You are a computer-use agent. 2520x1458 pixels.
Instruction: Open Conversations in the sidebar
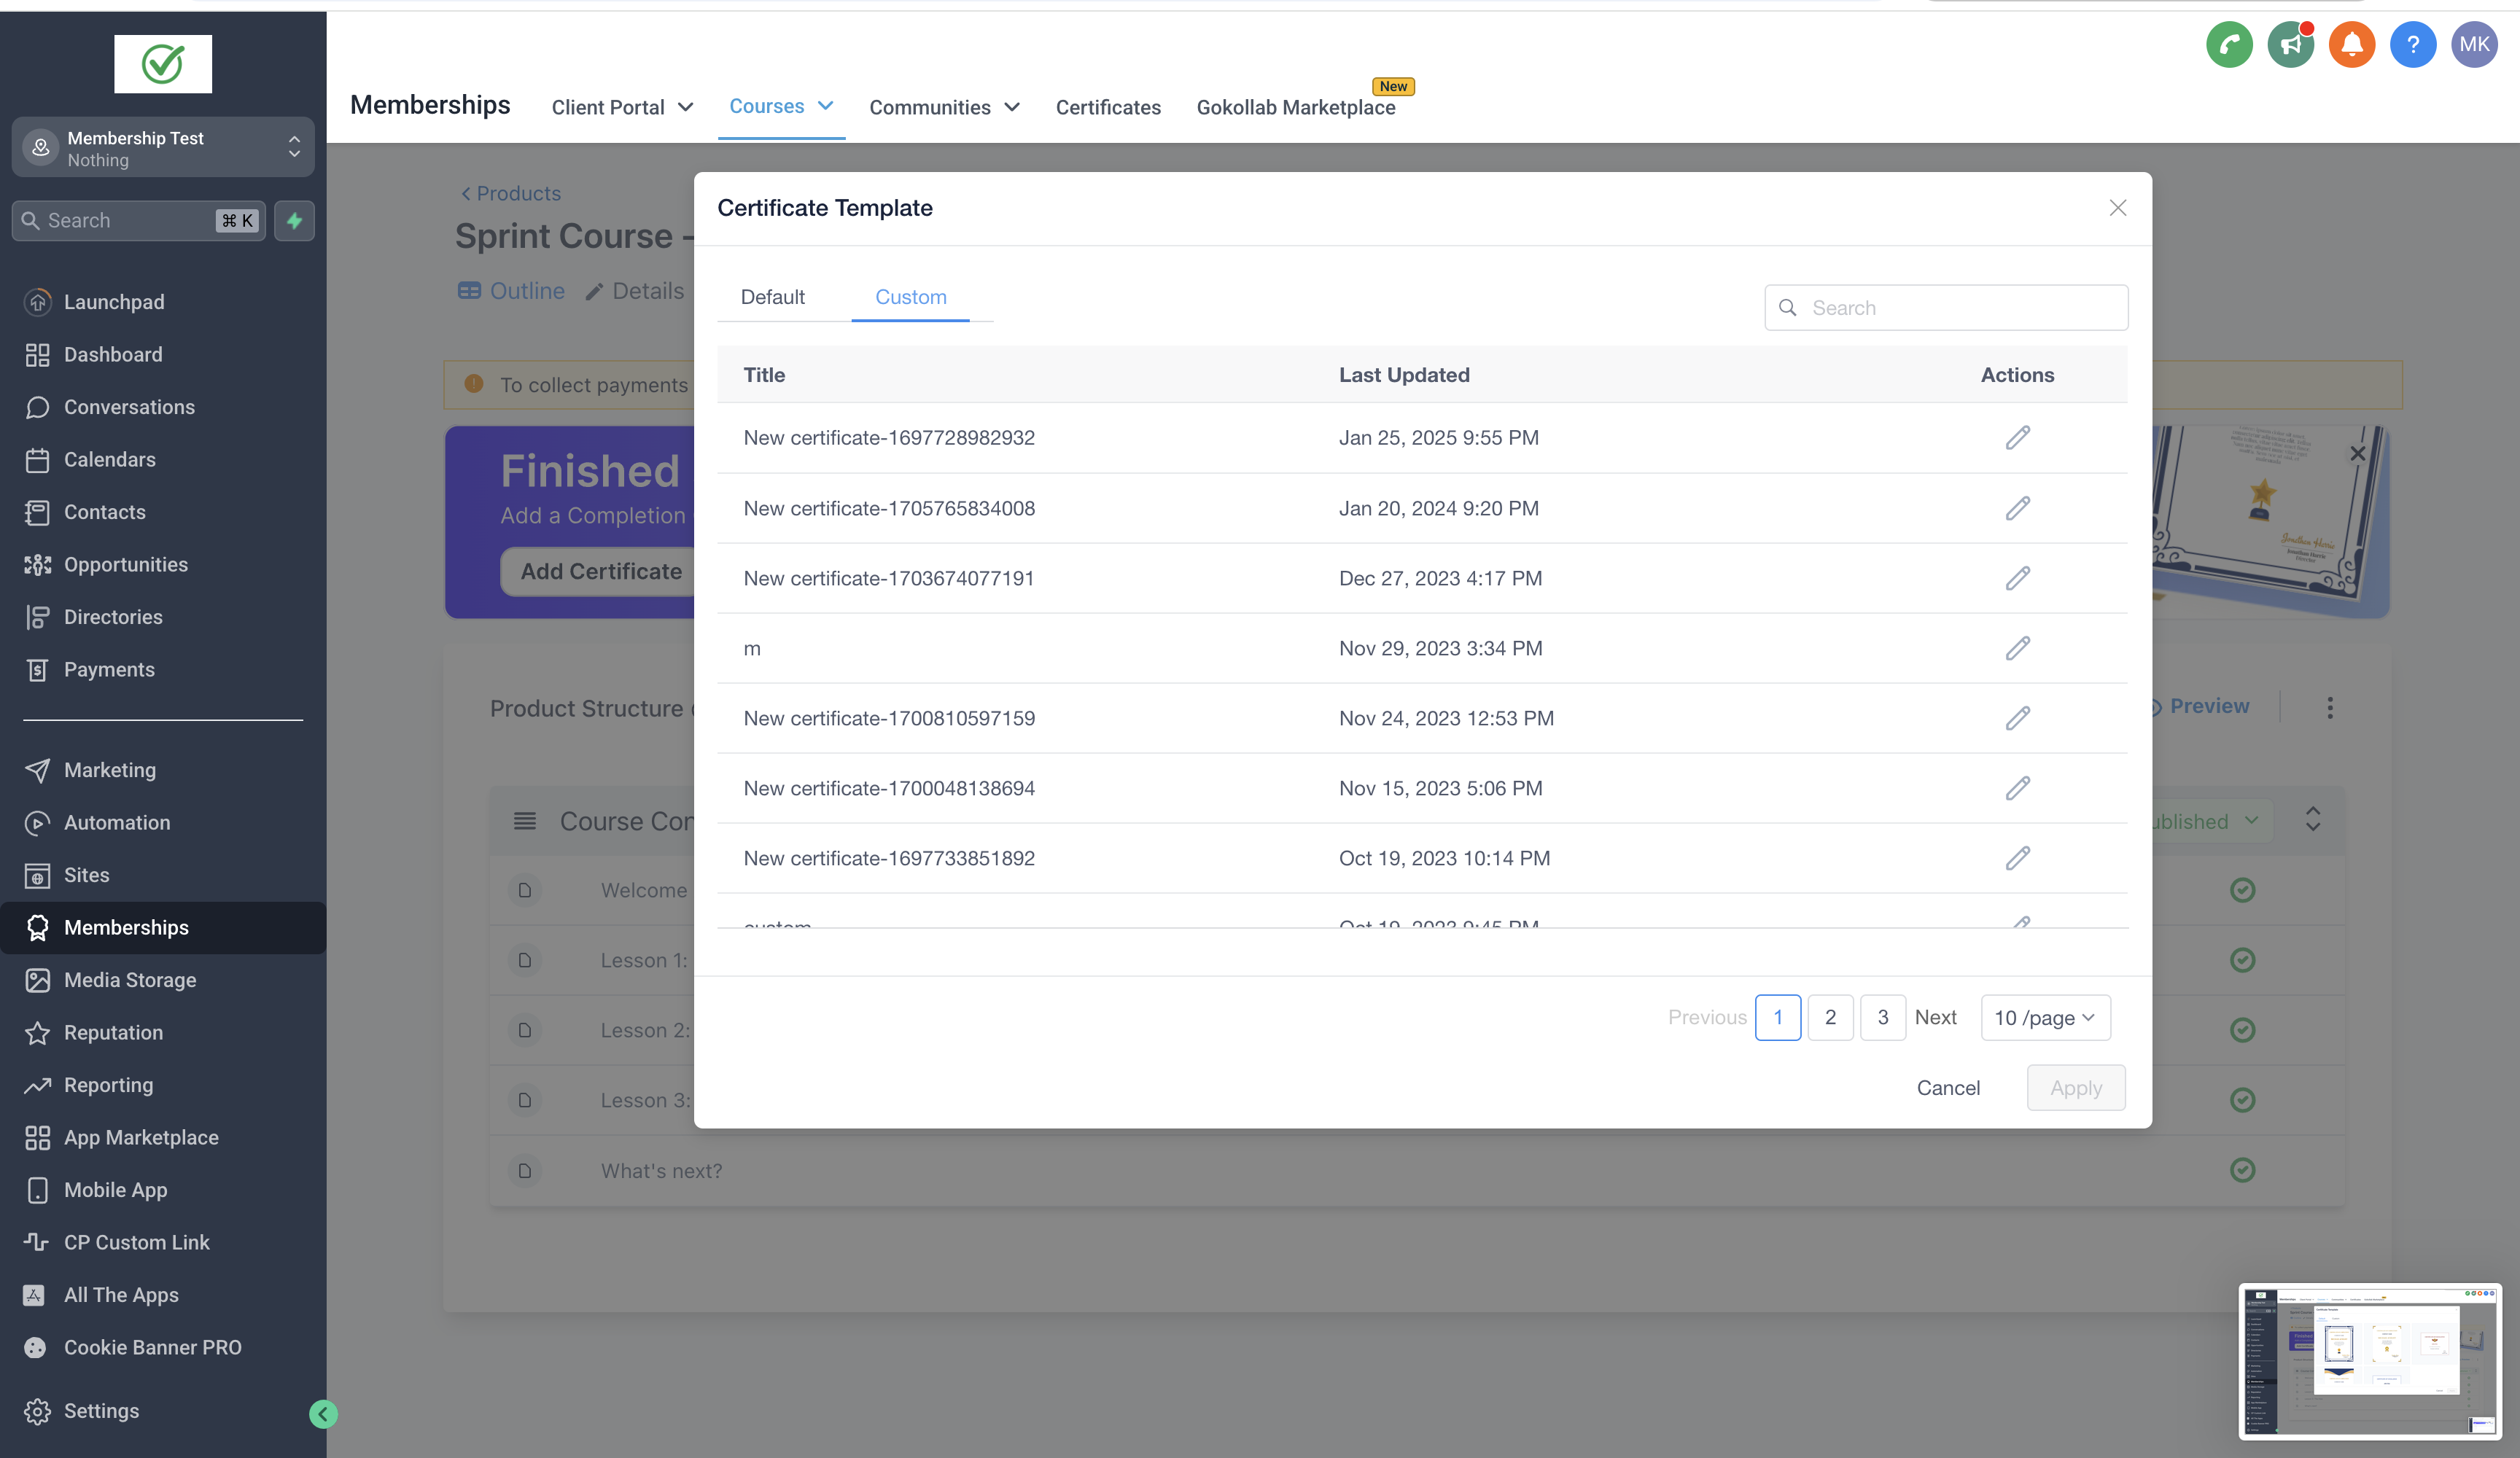129,407
